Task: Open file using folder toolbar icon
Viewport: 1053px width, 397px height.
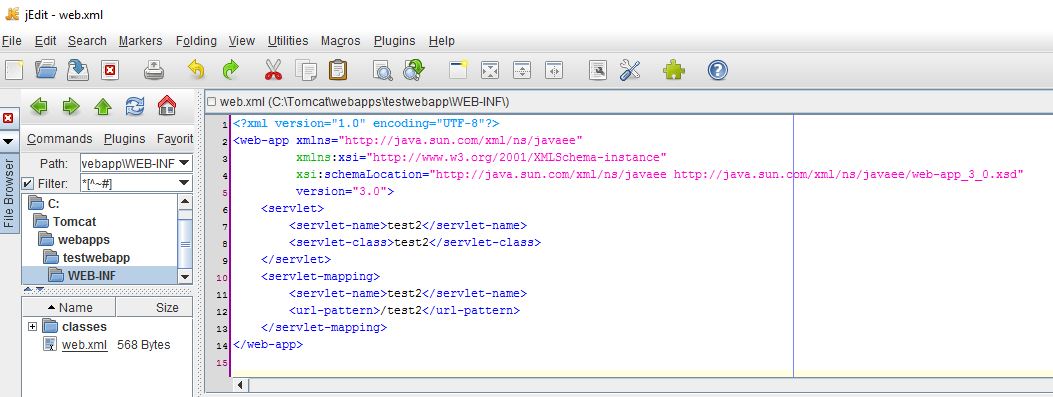Action: point(46,70)
